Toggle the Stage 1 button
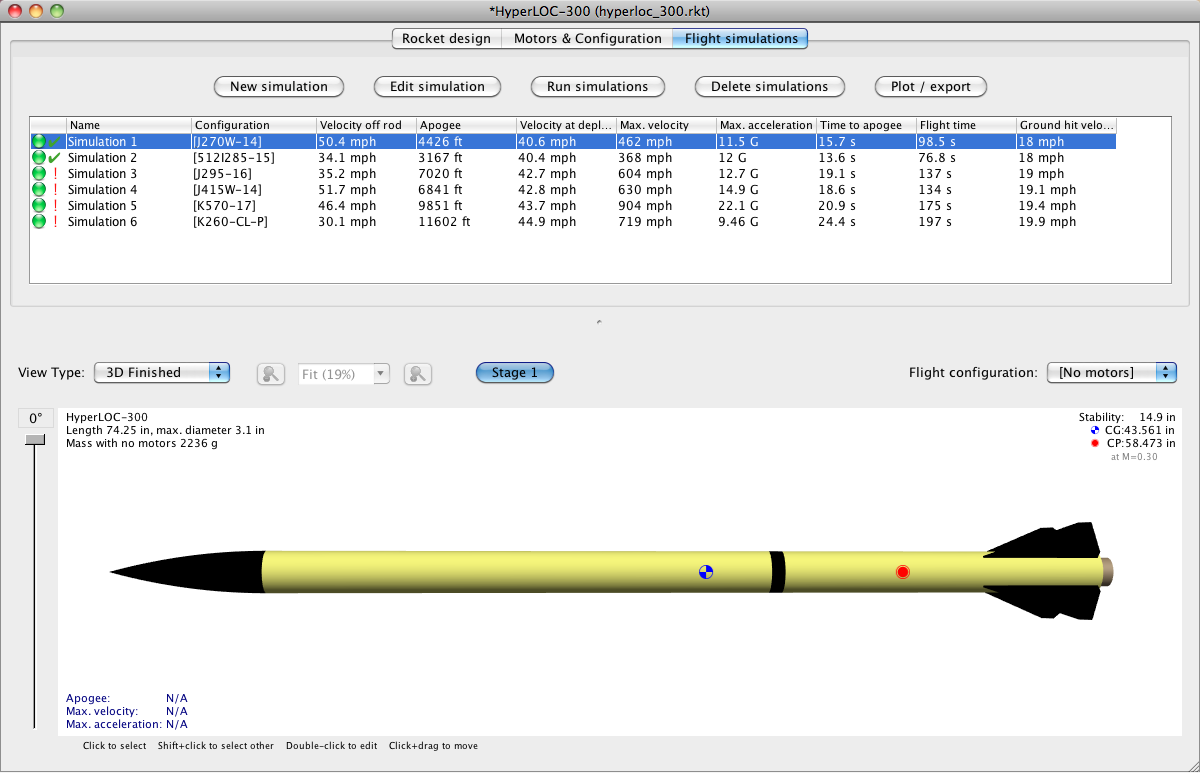Image resolution: width=1200 pixels, height=773 pixels. [x=514, y=373]
